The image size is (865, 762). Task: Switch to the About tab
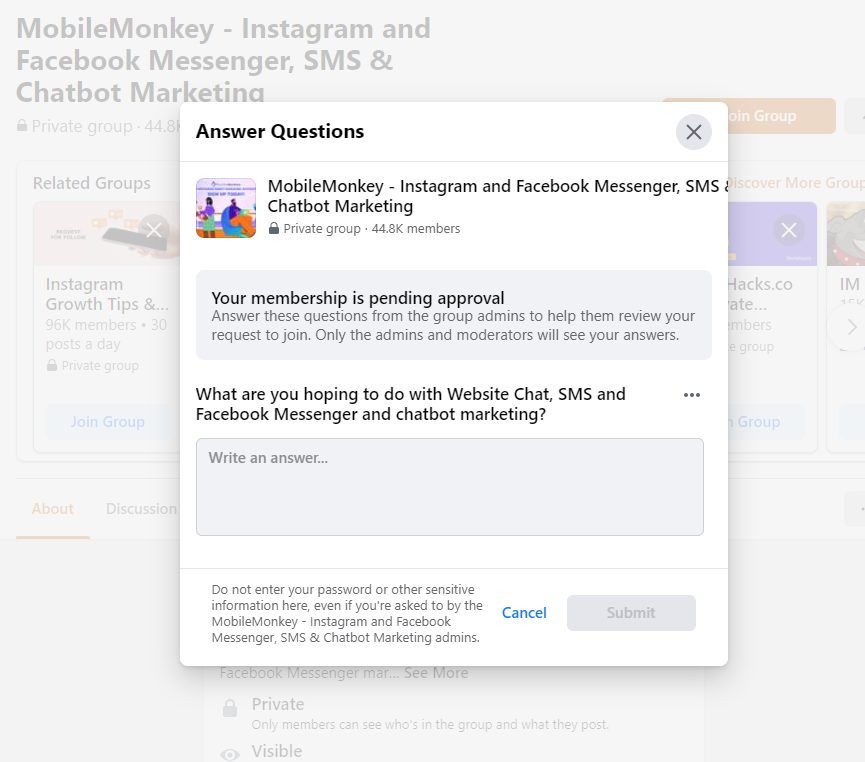[52, 509]
